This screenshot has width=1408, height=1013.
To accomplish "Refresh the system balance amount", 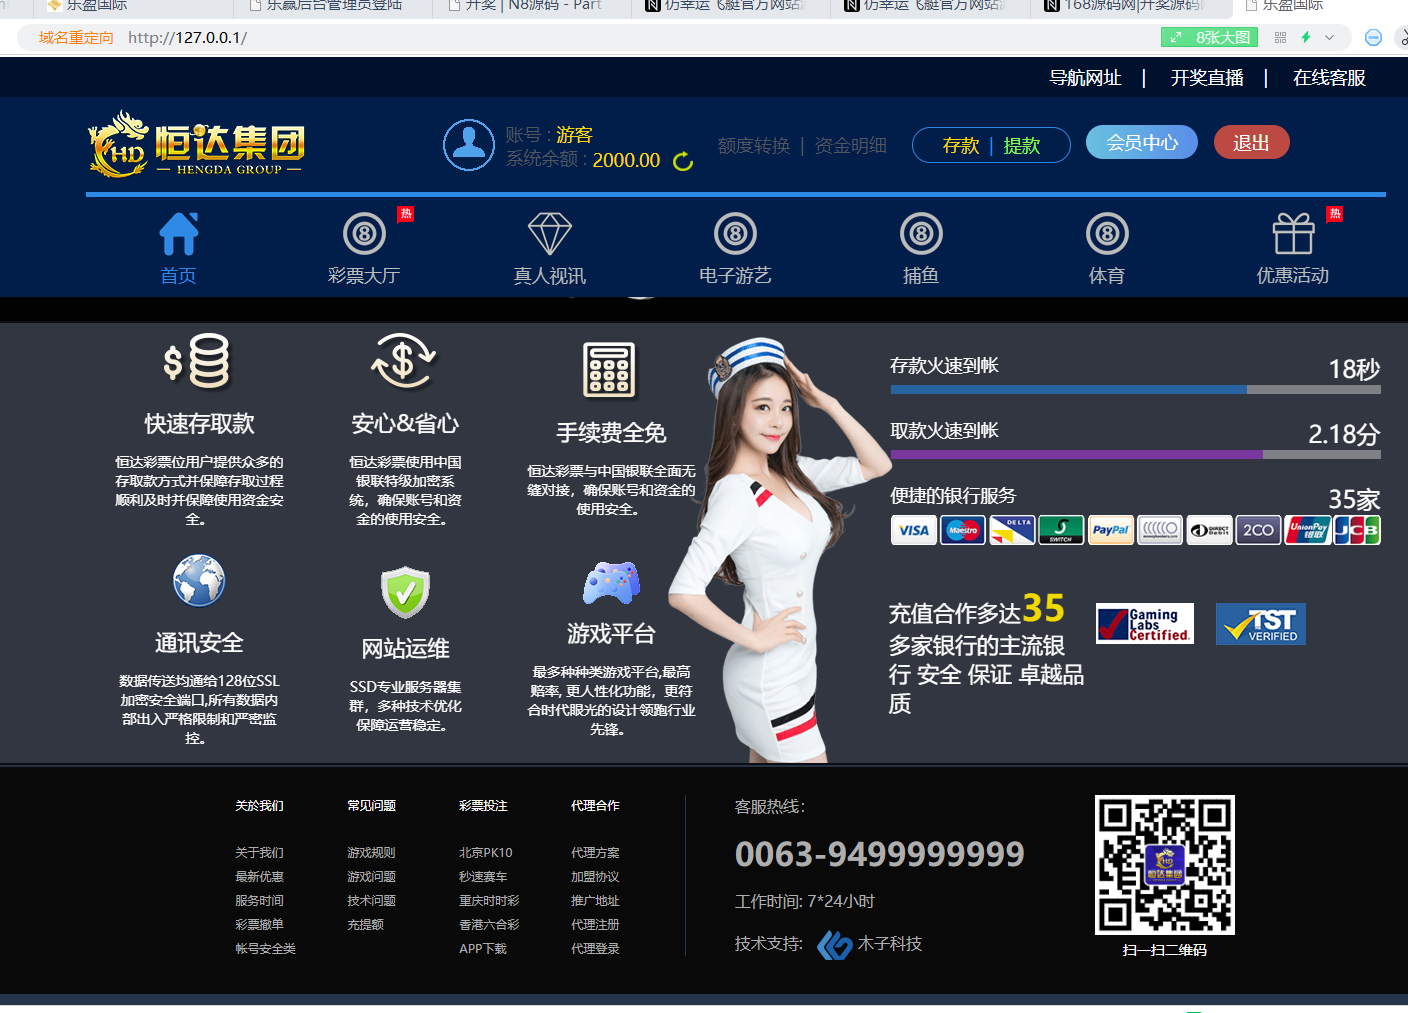I will pyautogui.click(x=683, y=161).
